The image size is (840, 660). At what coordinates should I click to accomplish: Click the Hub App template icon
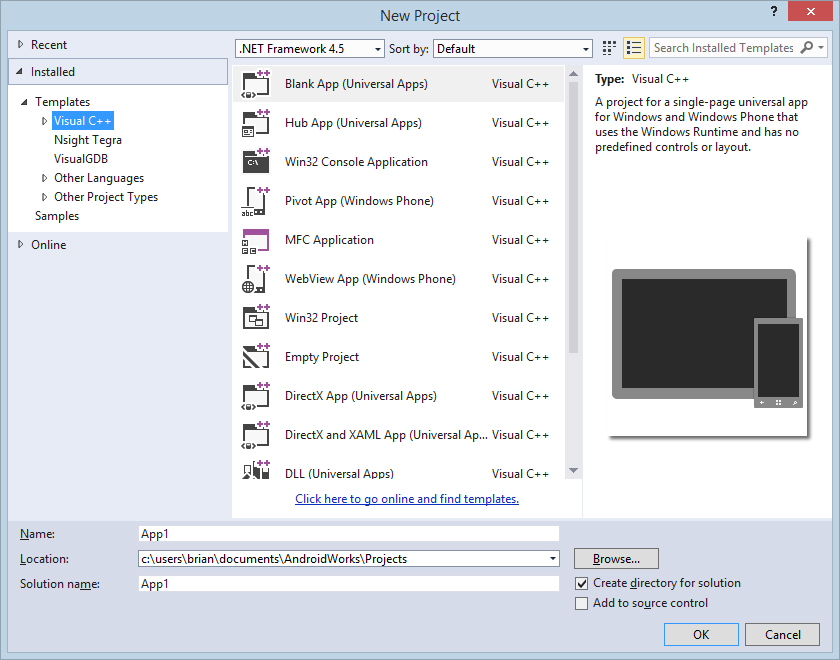click(256, 123)
